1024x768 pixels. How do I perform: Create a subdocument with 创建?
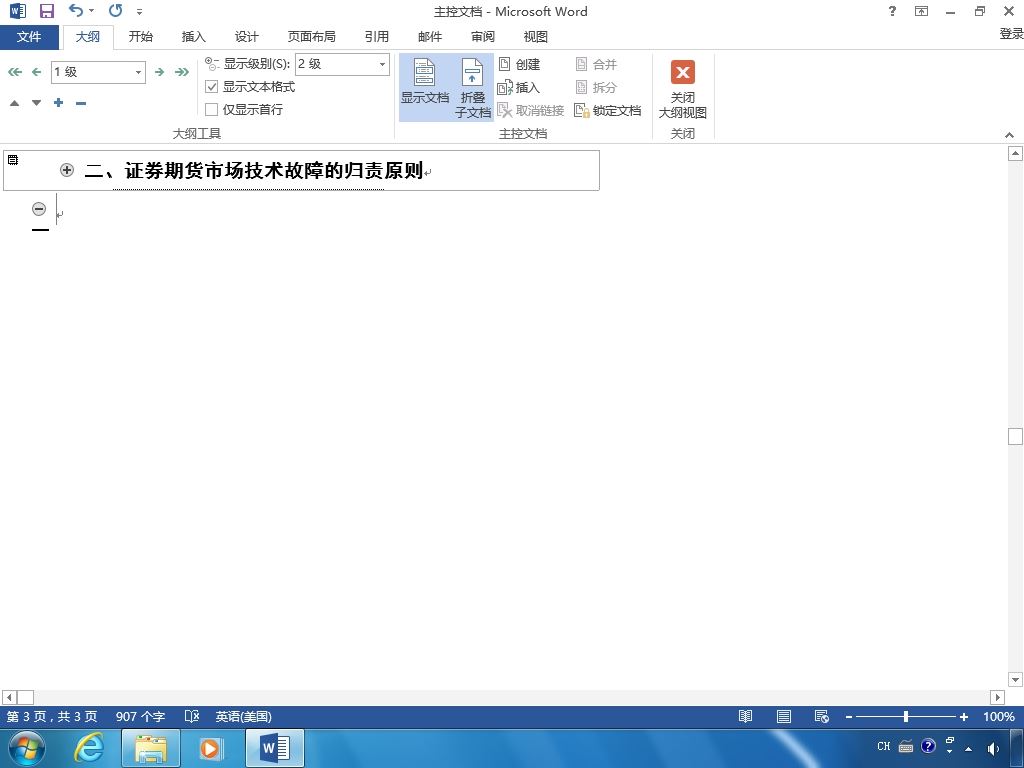519,64
